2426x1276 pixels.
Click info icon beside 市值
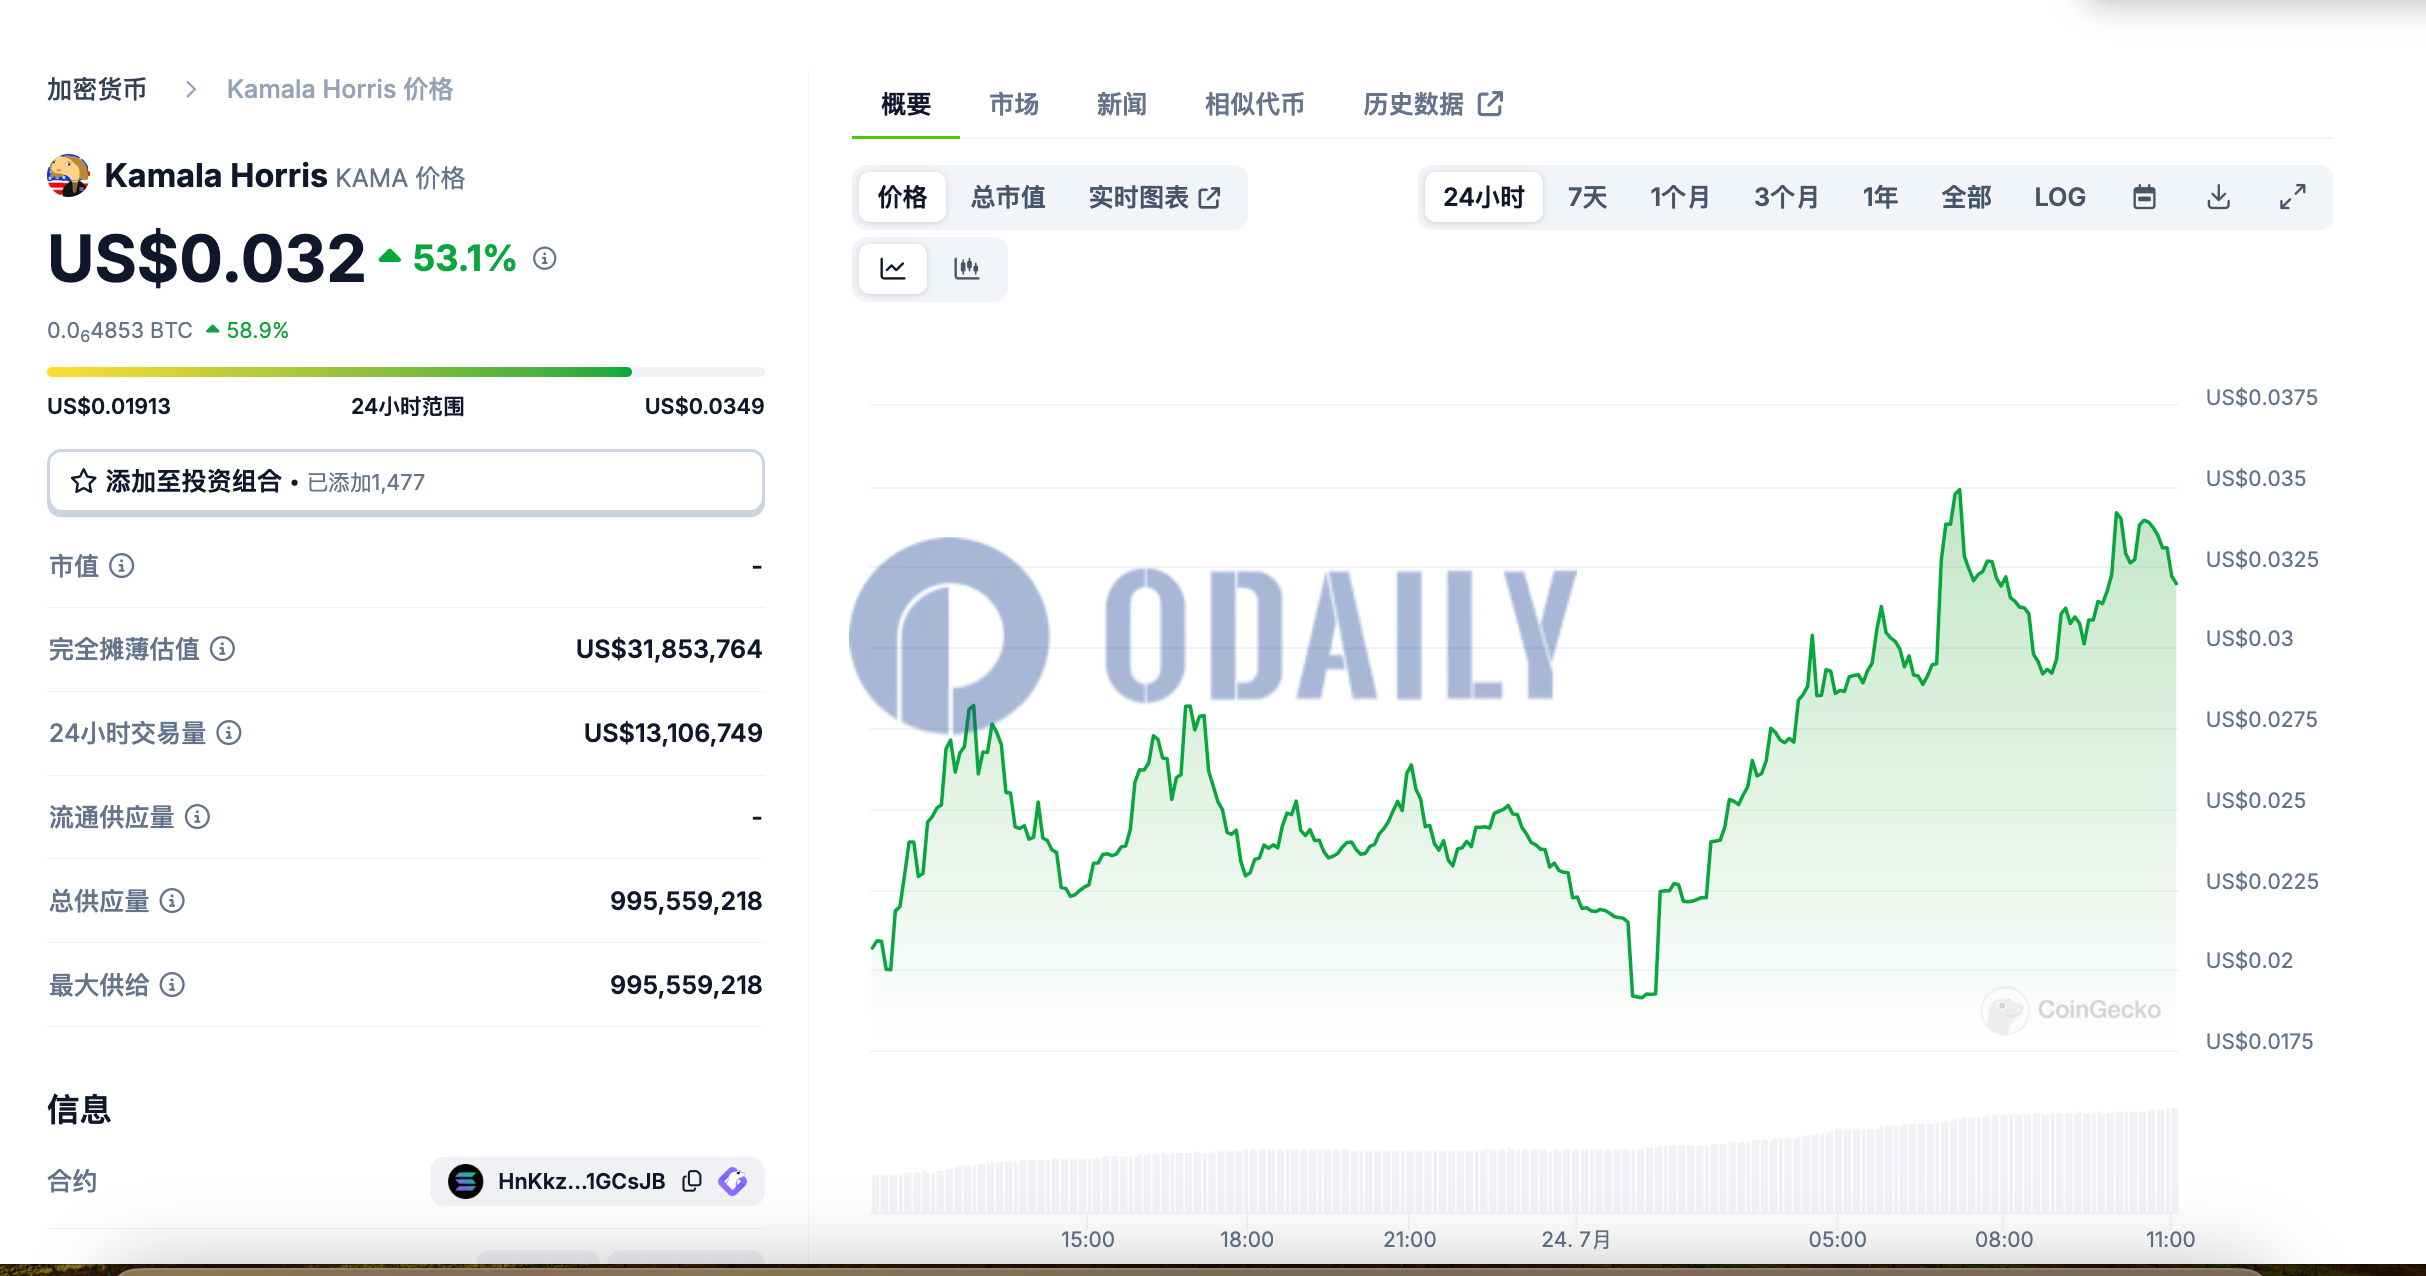point(122,566)
